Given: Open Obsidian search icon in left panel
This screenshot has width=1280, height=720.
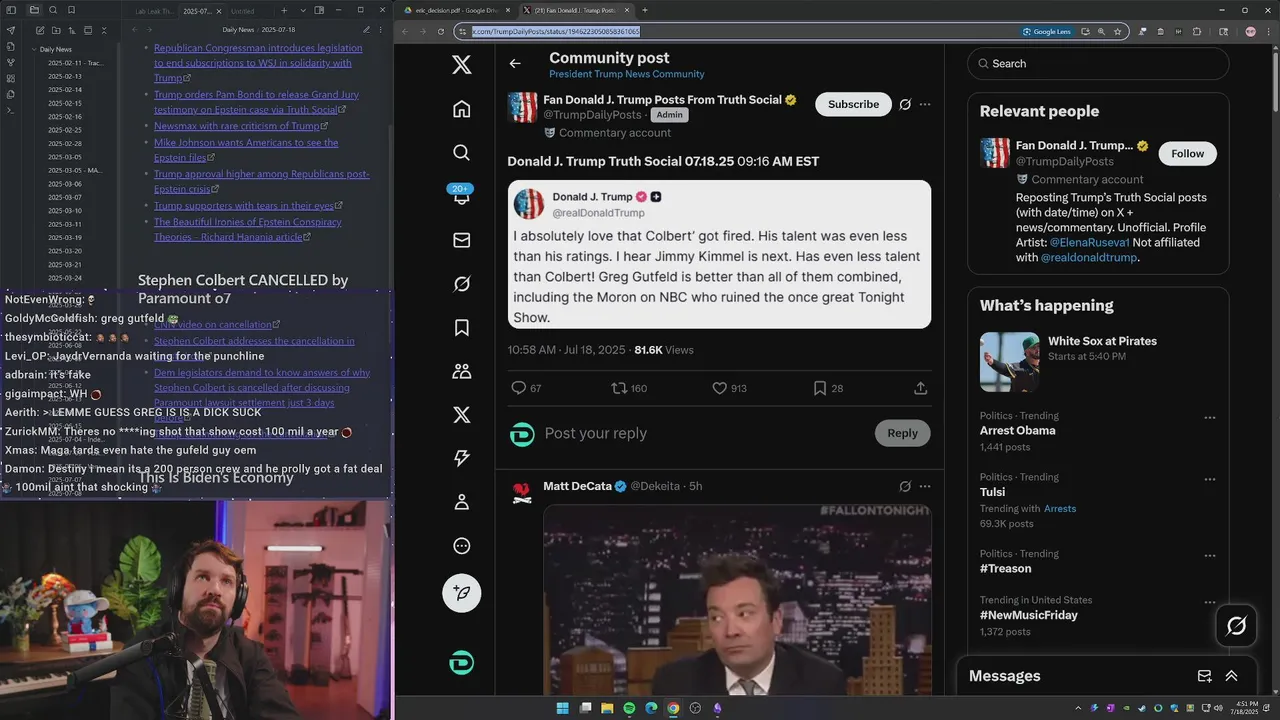Looking at the screenshot, I should point(53,10).
